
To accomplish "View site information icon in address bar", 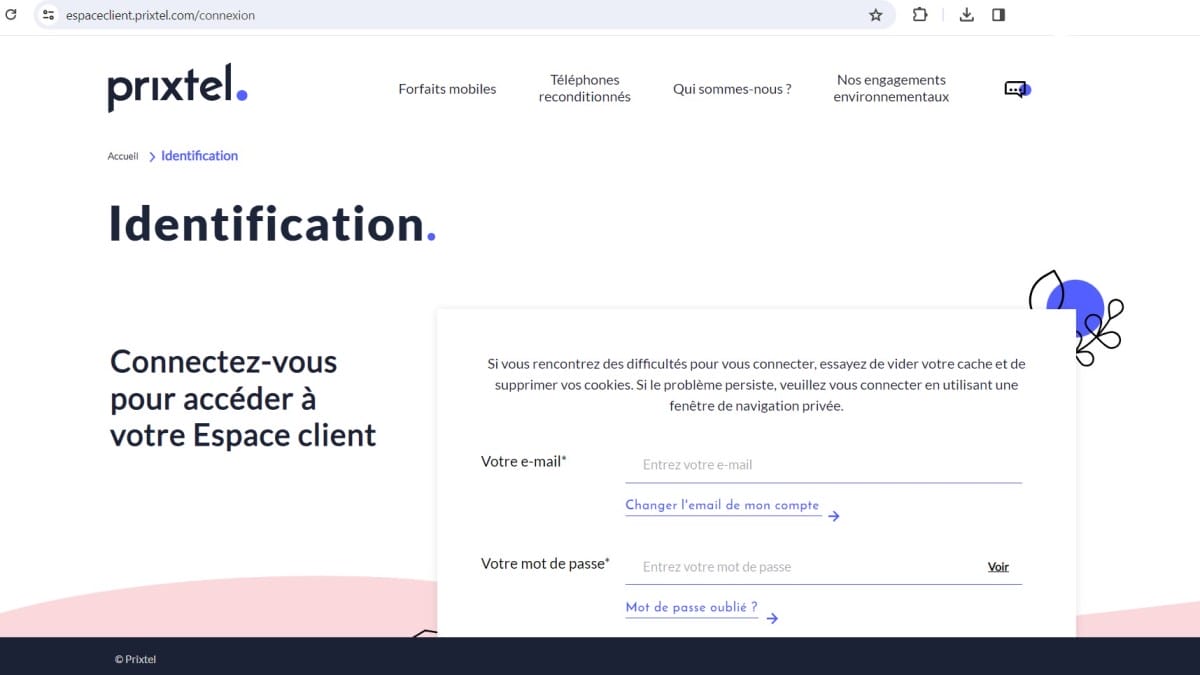I will (x=48, y=15).
